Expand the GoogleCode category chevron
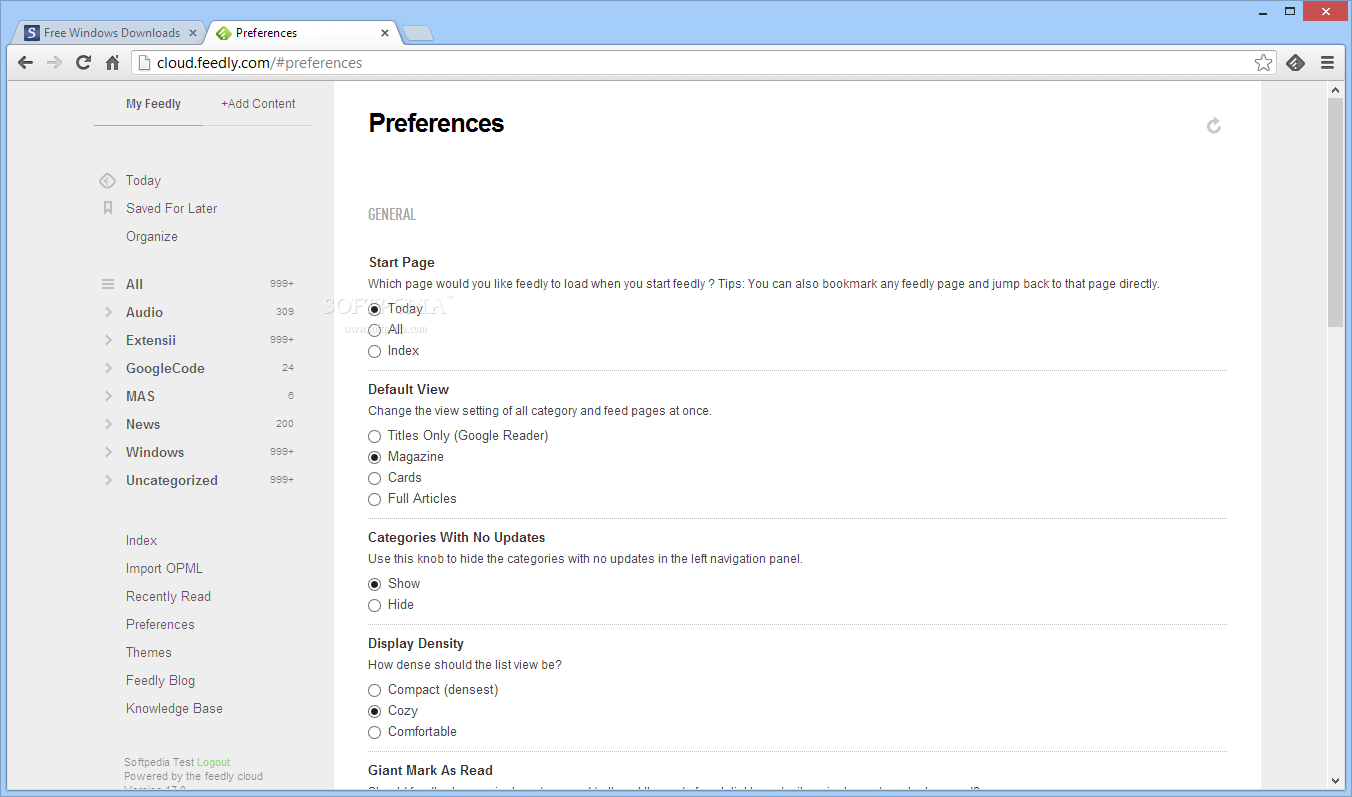Screen dimensions: 1352x797 (108, 368)
